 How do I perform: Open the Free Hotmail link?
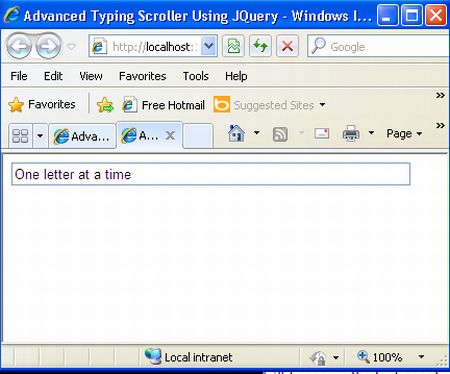pos(163,105)
